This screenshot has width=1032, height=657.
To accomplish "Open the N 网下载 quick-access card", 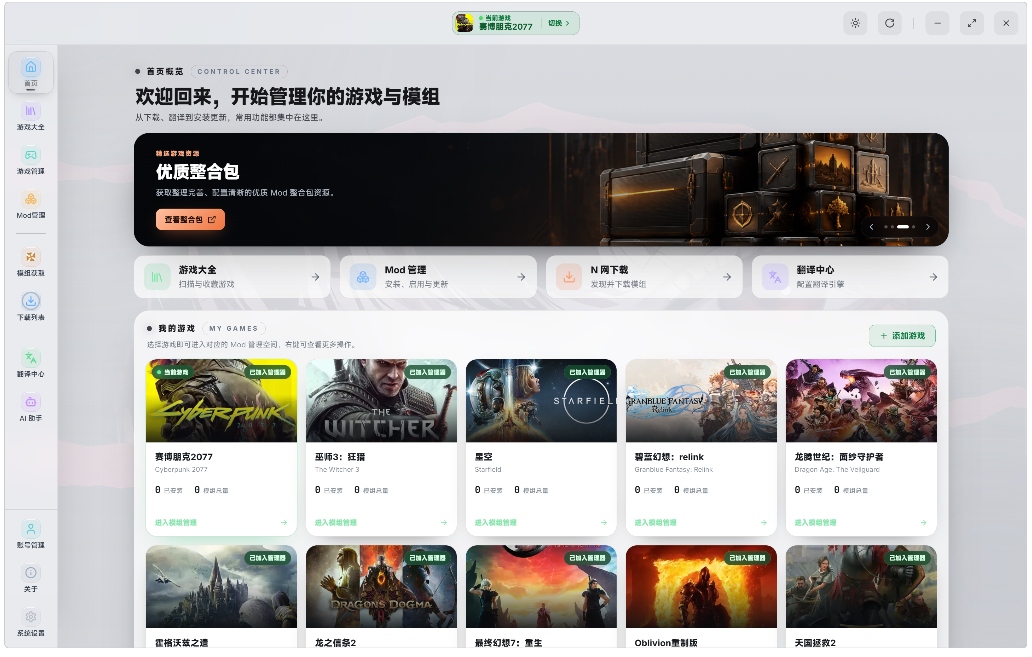I will coord(644,277).
